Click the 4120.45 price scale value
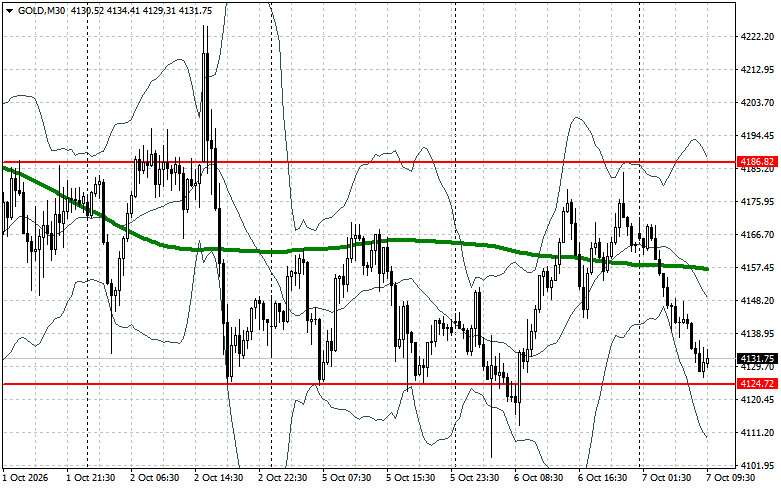 [x=757, y=400]
